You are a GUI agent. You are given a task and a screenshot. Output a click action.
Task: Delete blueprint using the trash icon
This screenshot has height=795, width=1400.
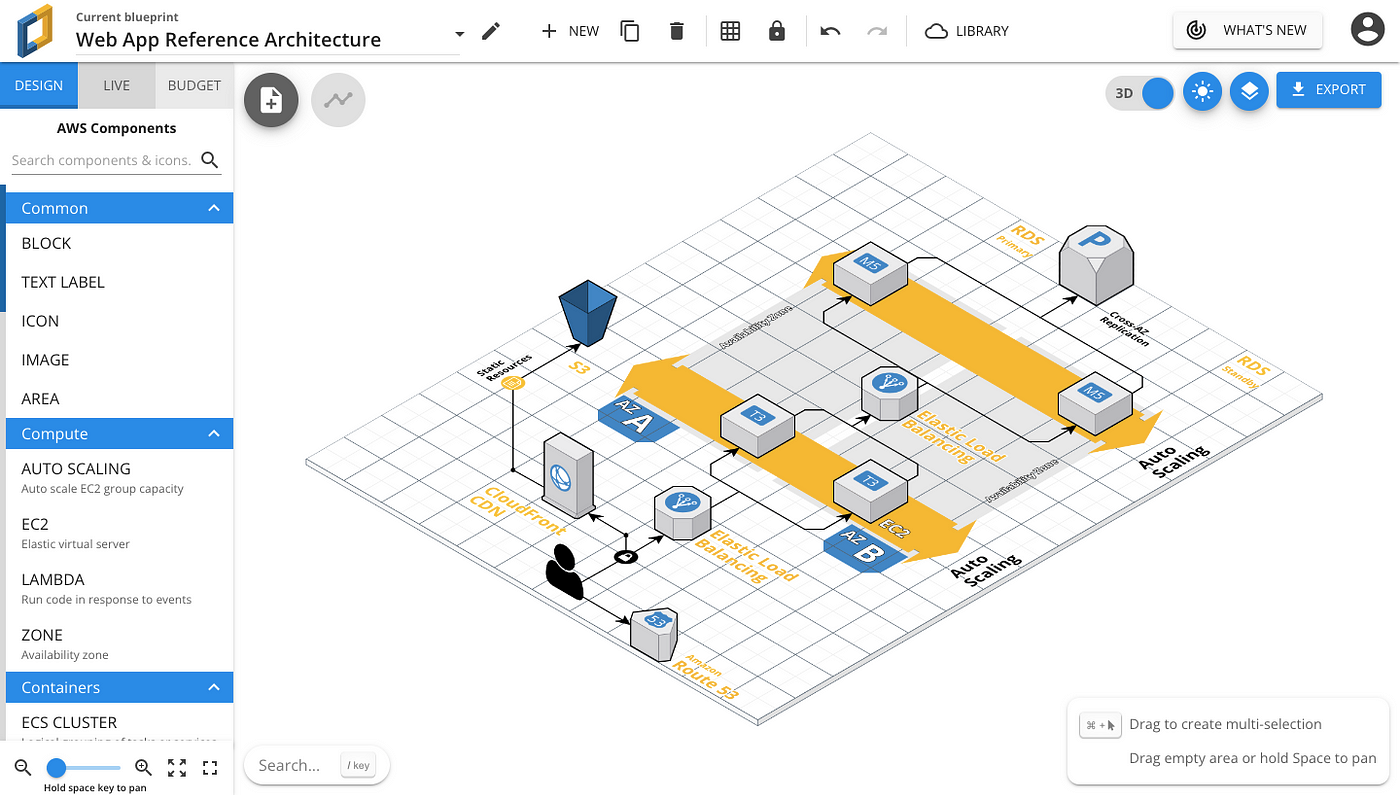pos(677,31)
